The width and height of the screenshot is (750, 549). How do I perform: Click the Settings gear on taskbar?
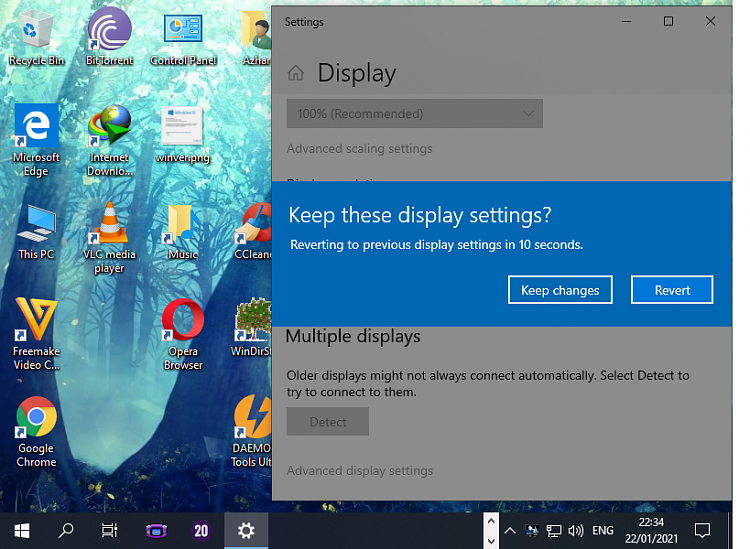pyautogui.click(x=246, y=530)
